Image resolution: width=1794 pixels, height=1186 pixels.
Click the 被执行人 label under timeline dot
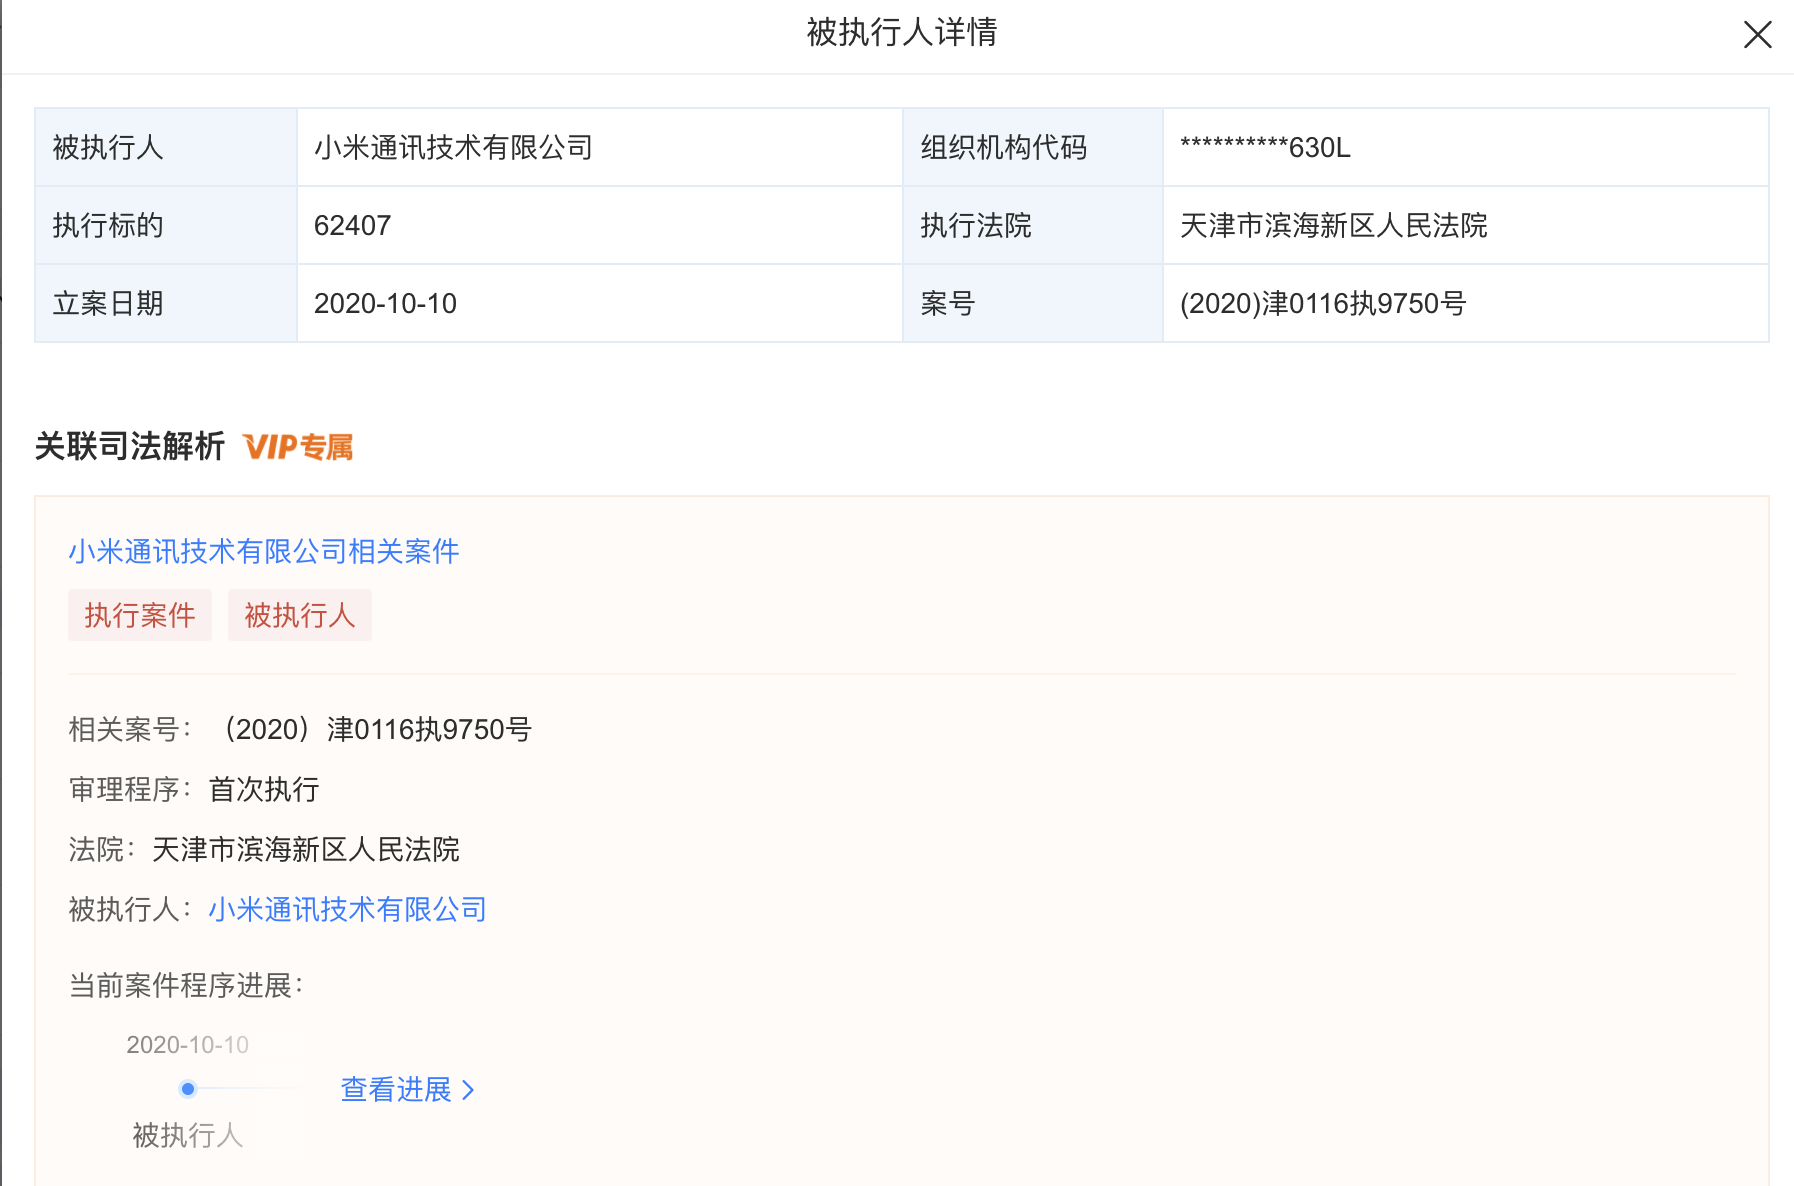188,1135
